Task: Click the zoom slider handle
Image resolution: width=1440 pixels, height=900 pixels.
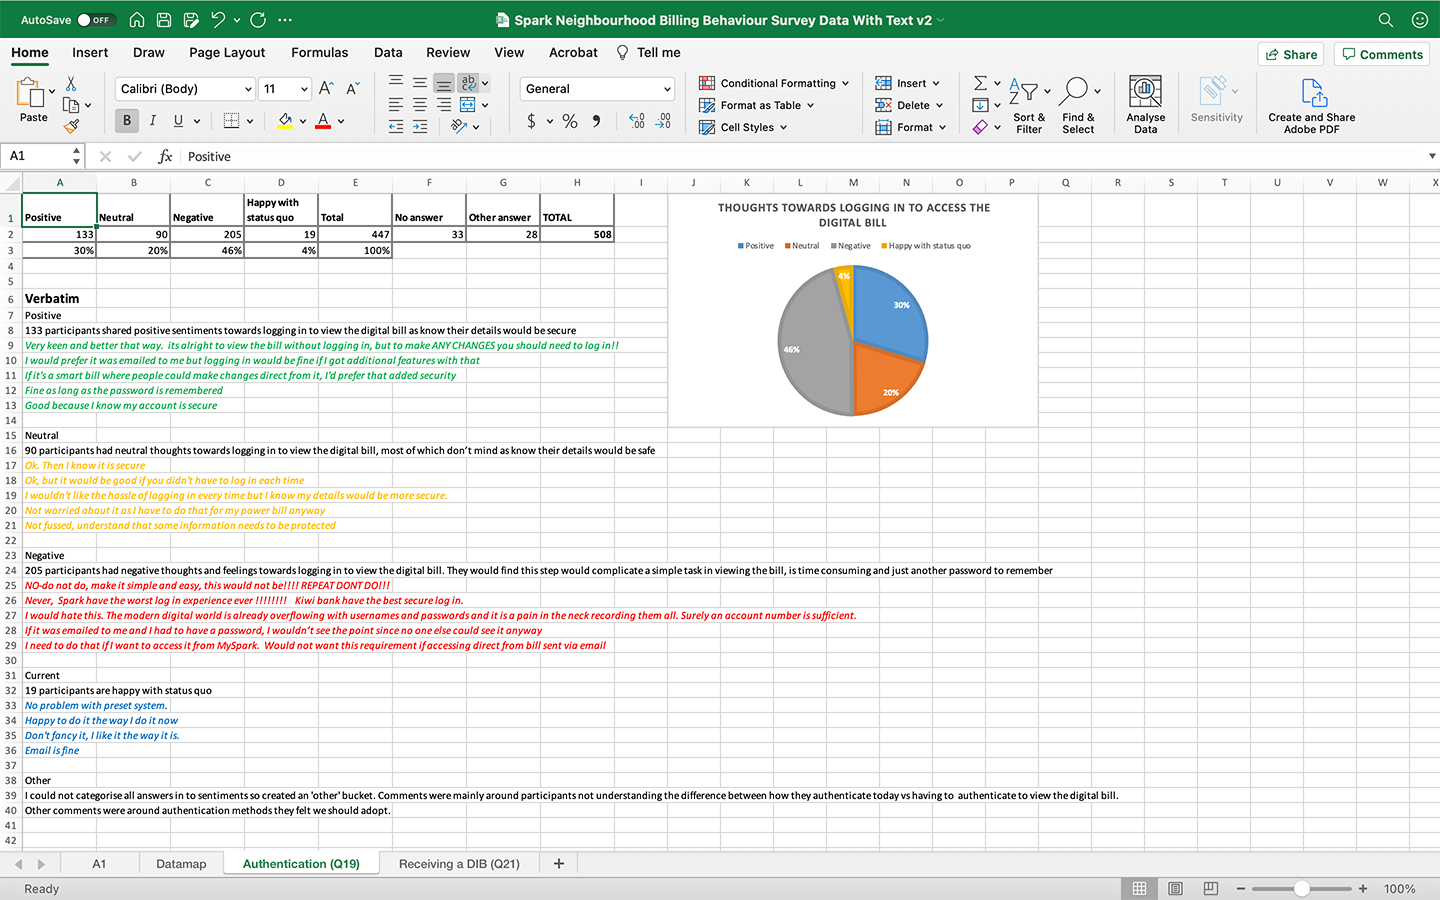Action: point(1302,888)
